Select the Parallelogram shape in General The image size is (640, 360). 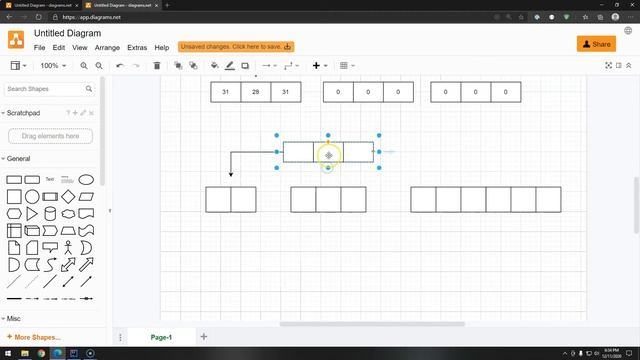click(x=86, y=197)
